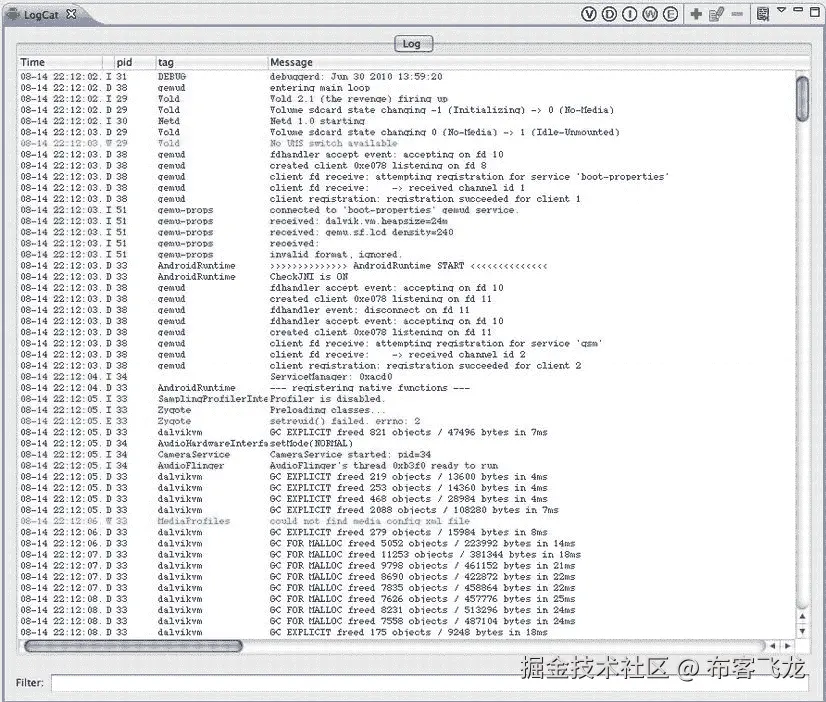Screen dimensions: 826x702
Task: Select the Debug (D) log level filter
Action: click(609, 14)
